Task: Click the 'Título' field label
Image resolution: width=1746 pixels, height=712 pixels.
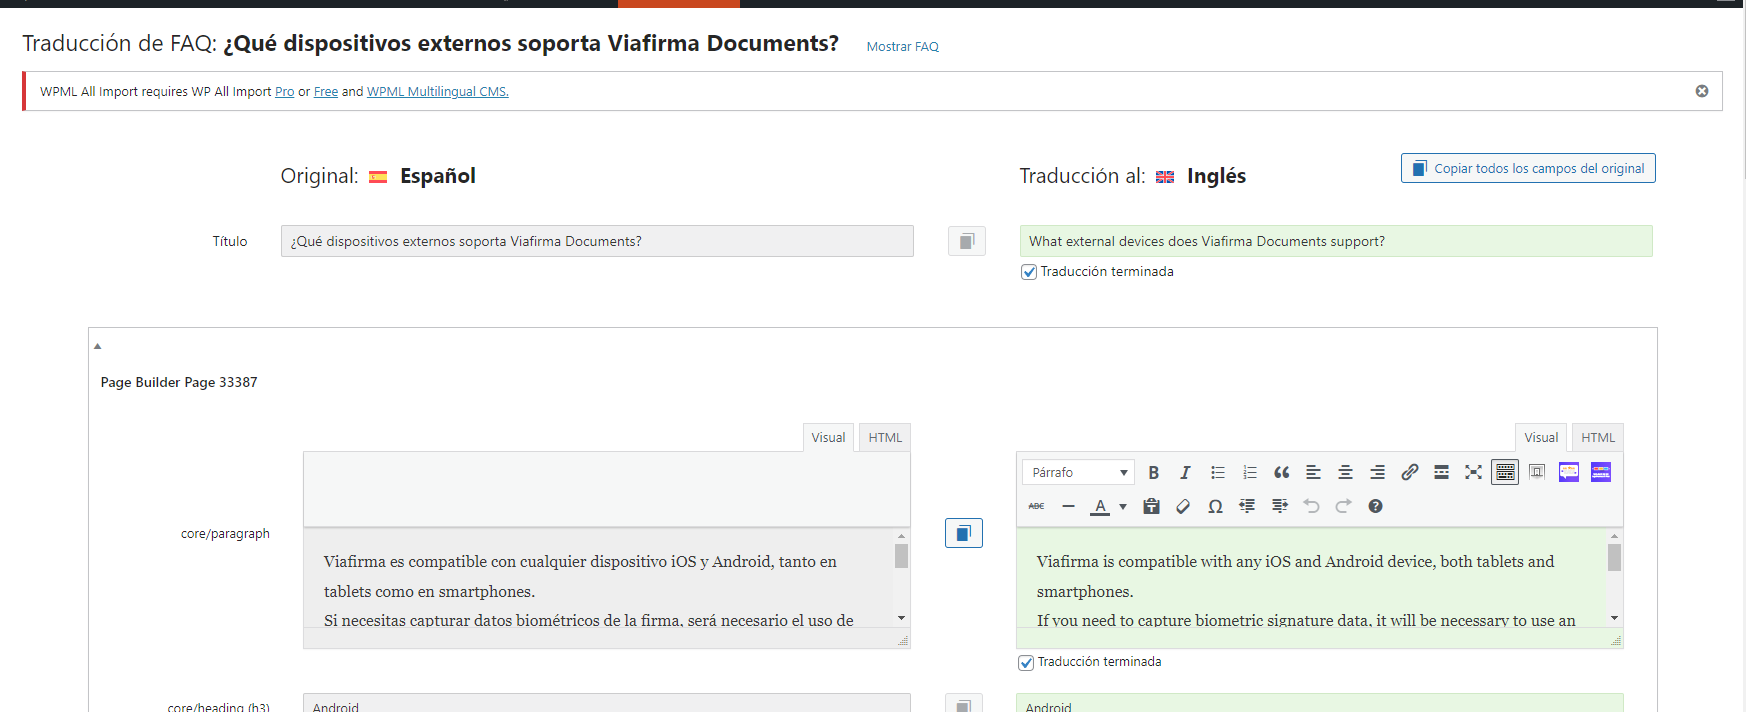Action: pyautogui.click(x=230, y=241)
